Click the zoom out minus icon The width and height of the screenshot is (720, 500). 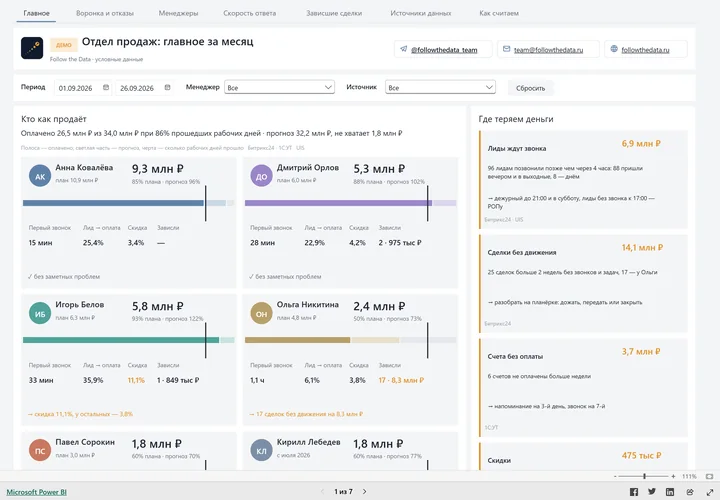[x=615, y=477]
